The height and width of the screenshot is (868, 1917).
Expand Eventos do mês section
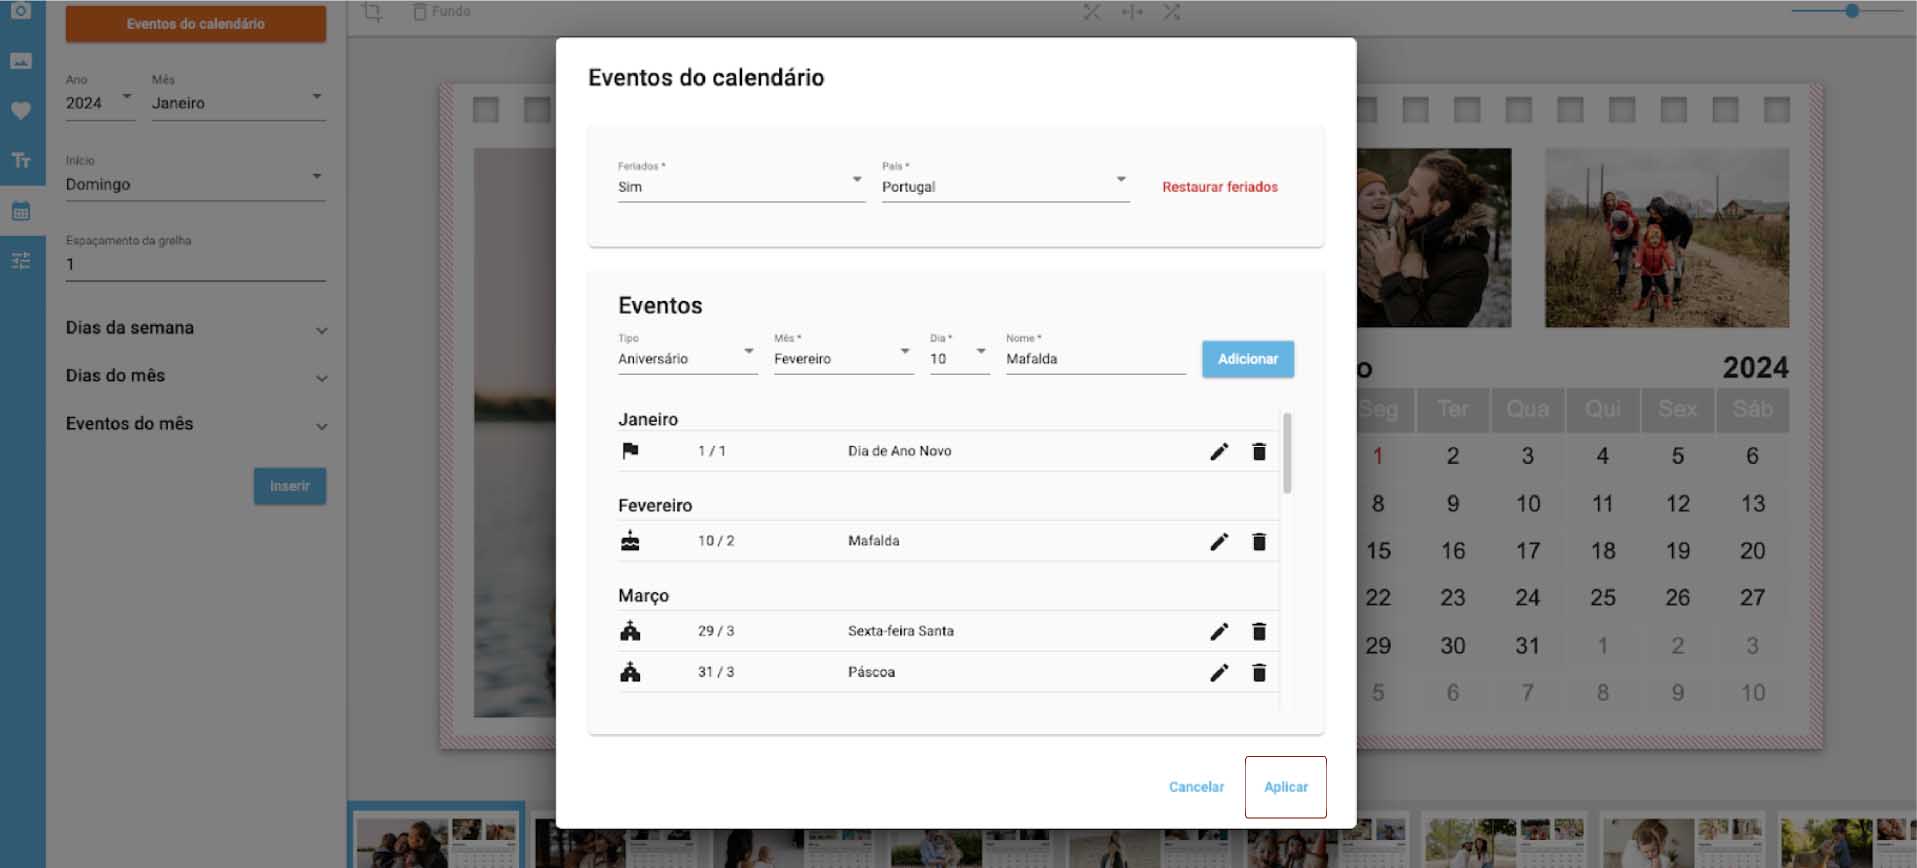click(x=196, y=425)
